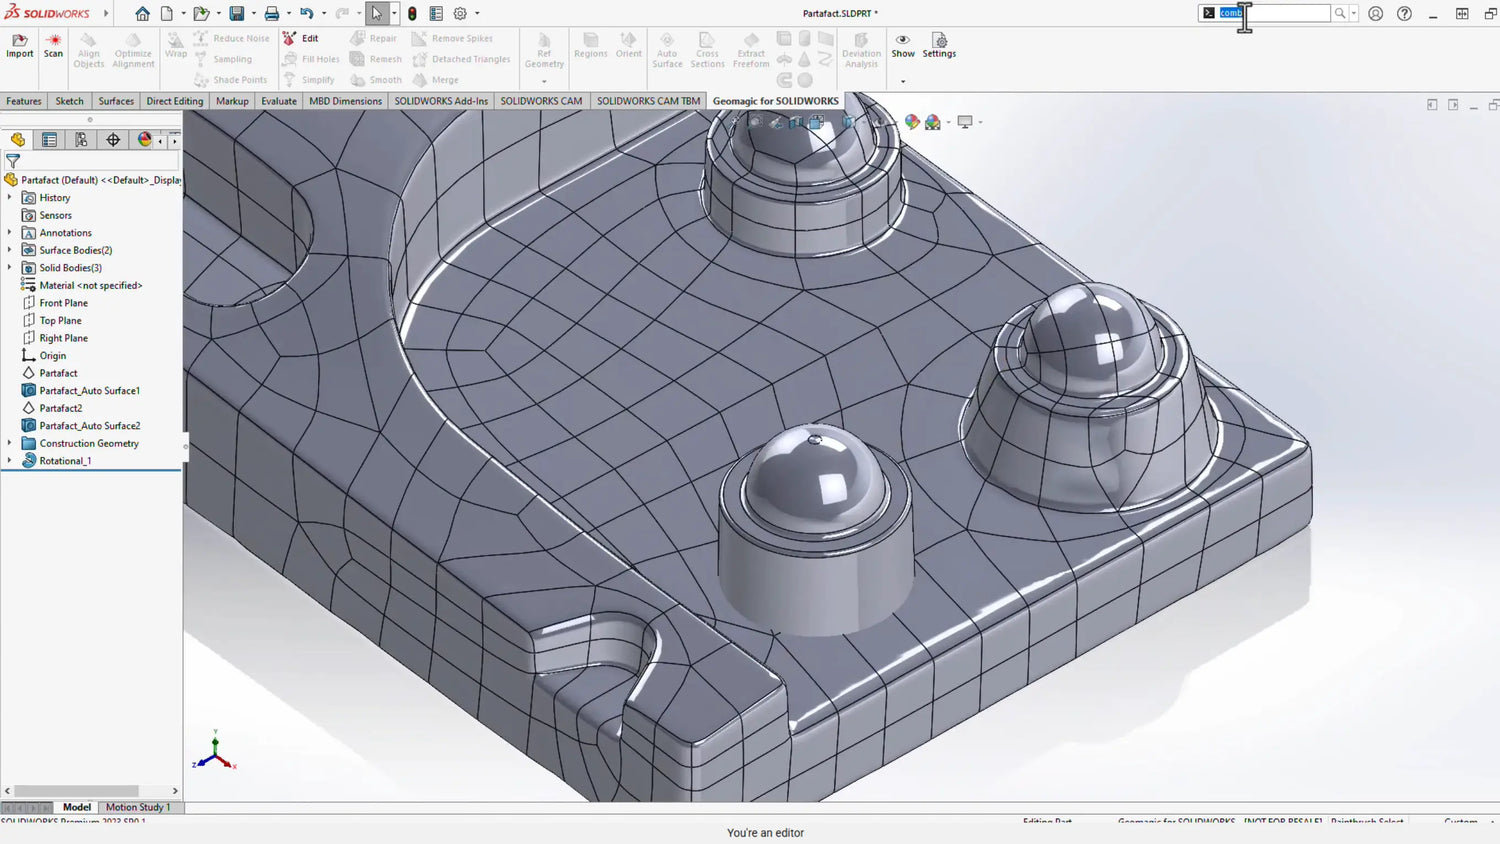Toggle the Edit mesh tool

(x=301, y=38)
